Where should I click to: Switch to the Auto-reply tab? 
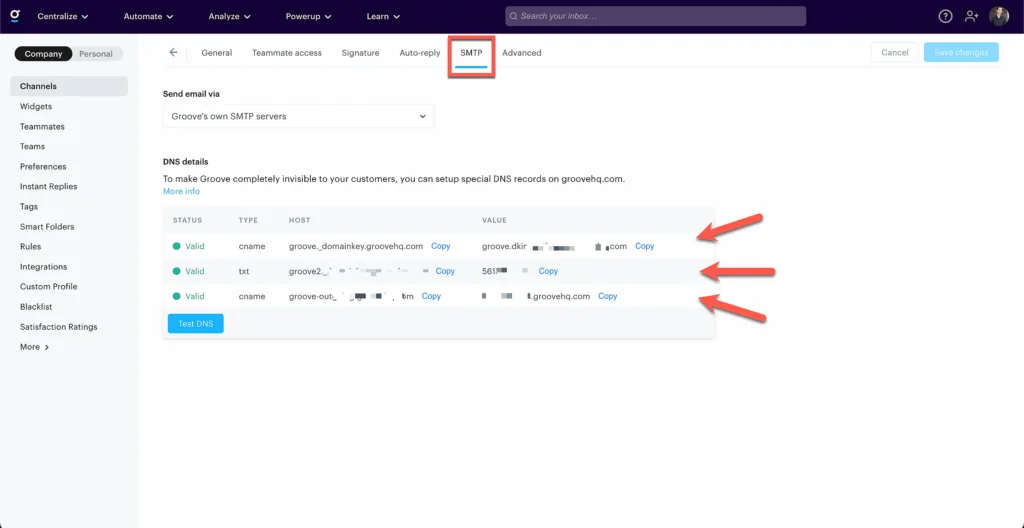coord(420,53)
